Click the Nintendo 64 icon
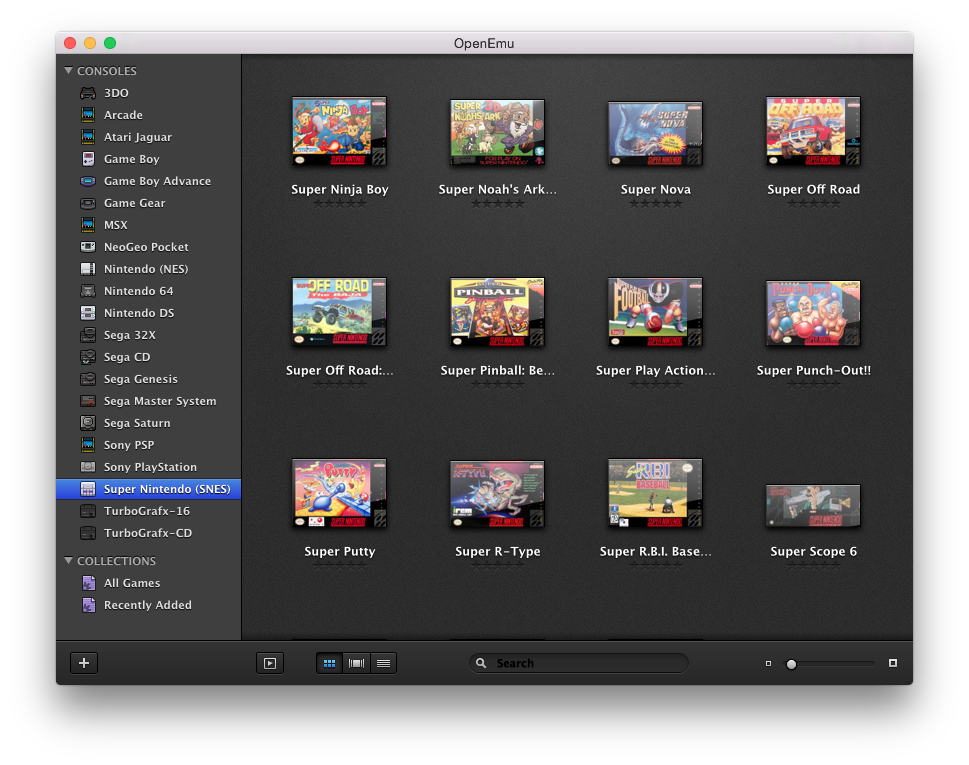 point(88,291)
